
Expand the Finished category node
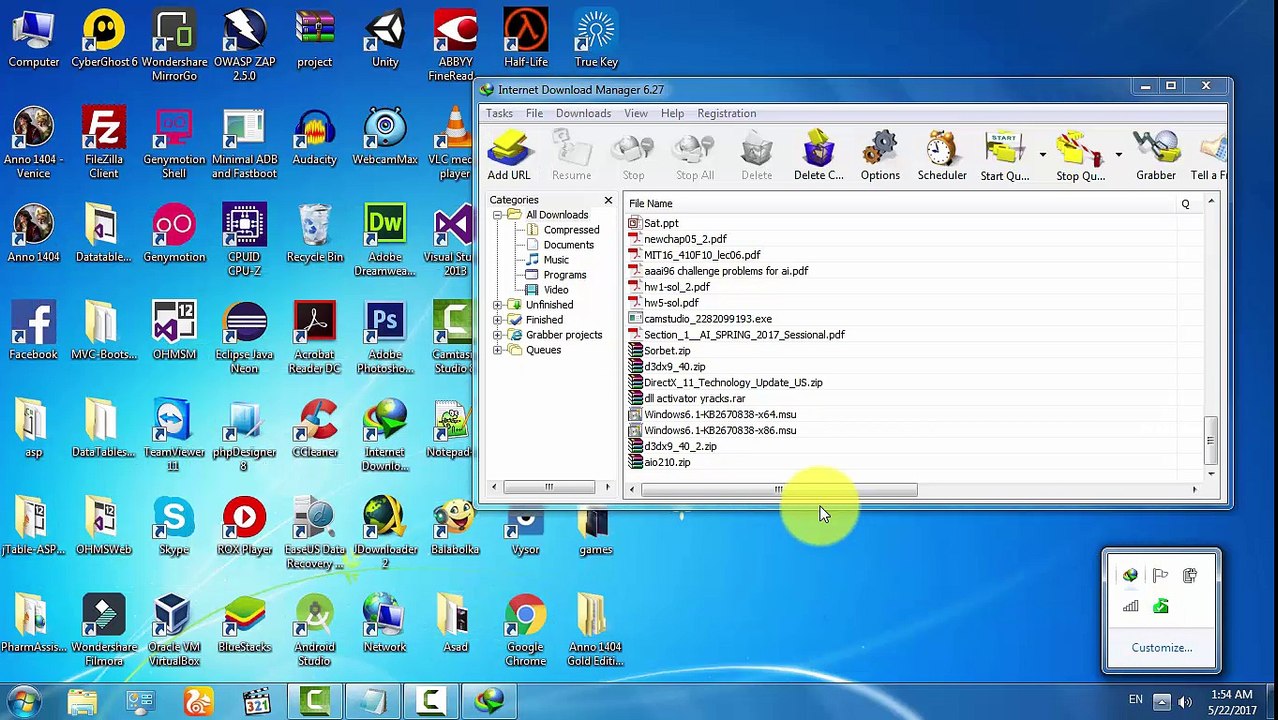click(x=498, y=320)
